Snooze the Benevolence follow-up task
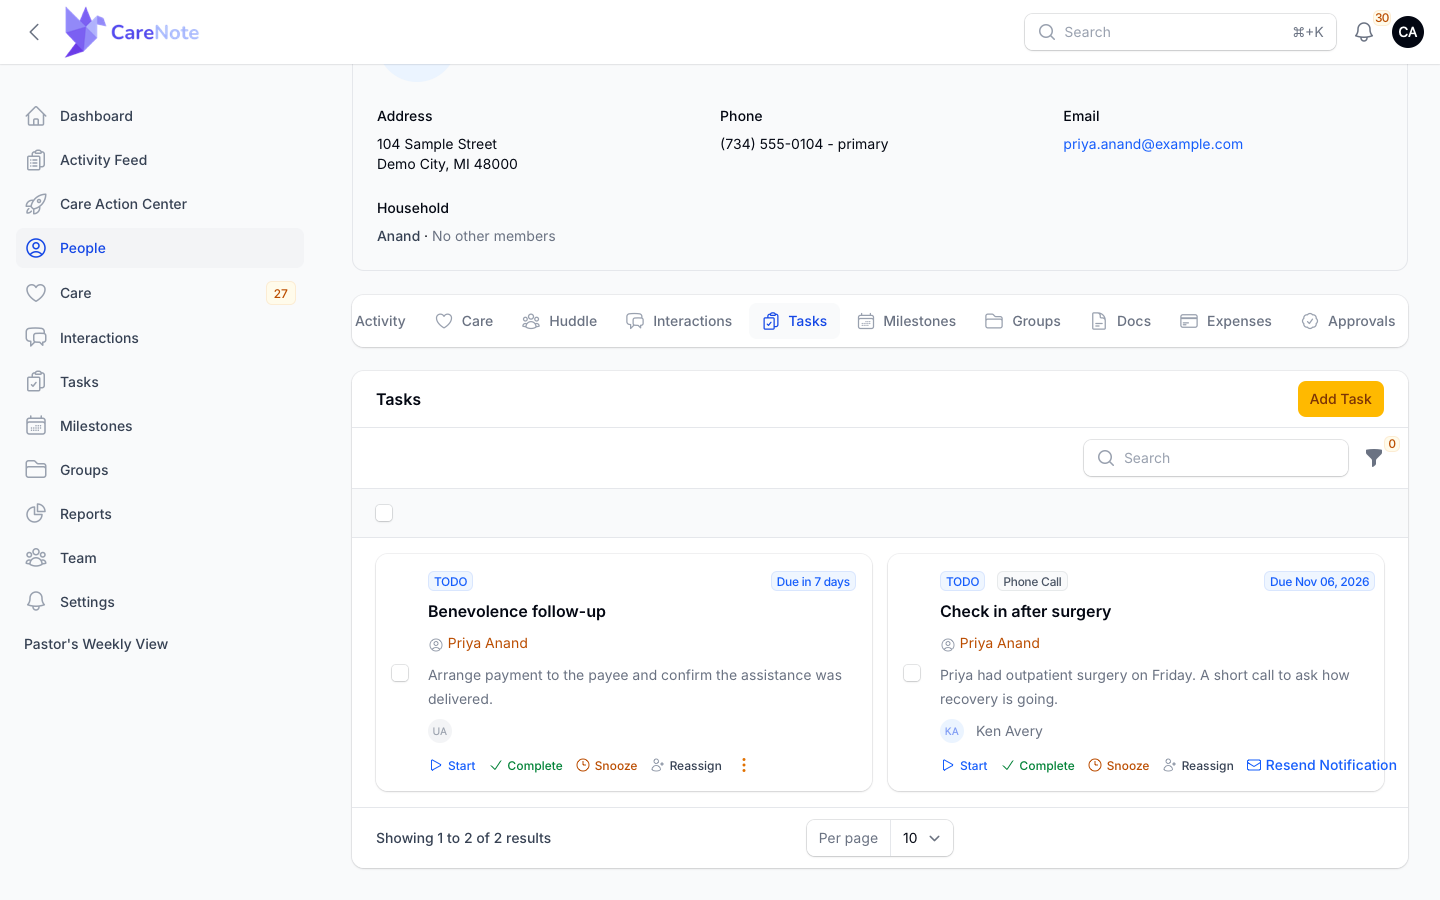Viewport: 1440px width, 900px height. point(607,766)
